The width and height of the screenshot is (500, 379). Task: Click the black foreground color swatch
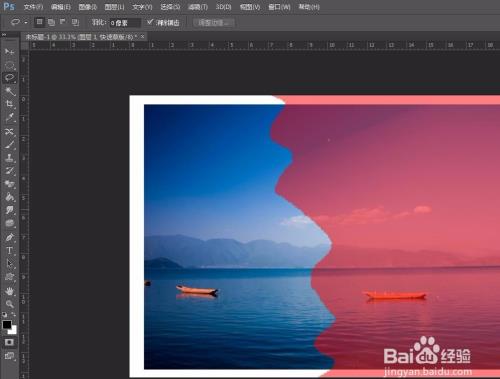point(7,325)
